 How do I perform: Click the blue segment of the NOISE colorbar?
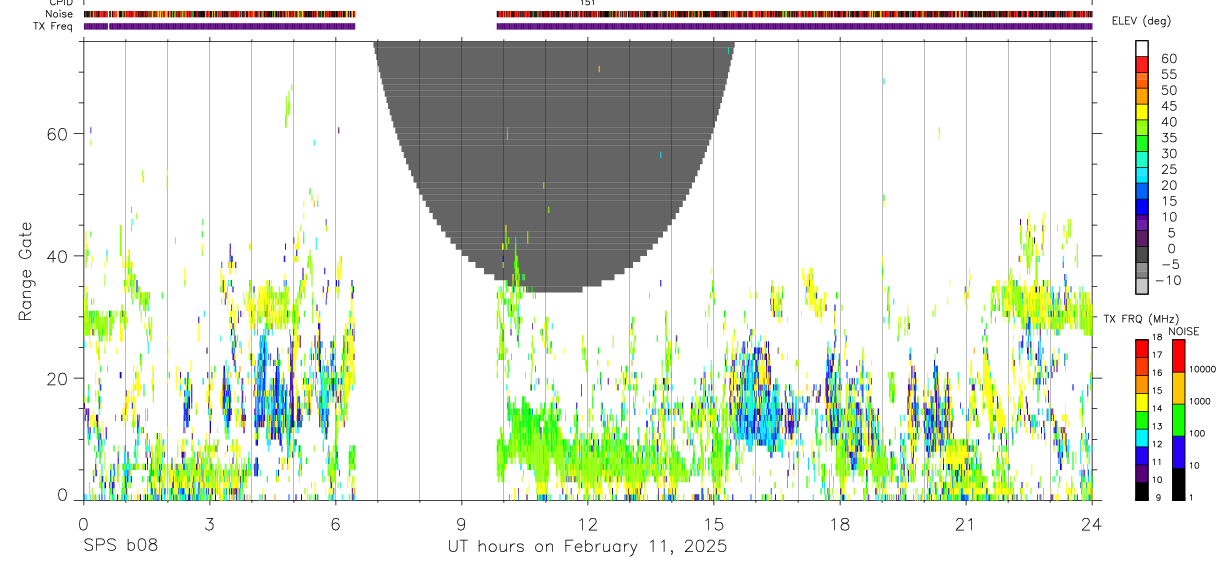[x=1178, y=451]
